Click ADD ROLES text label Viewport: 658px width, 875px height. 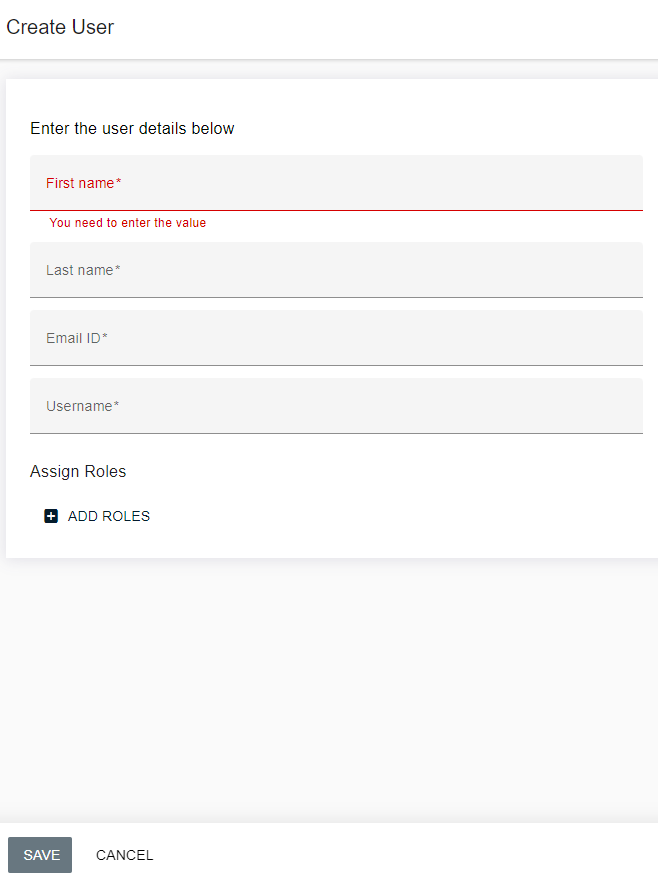(x=109, y=516)
